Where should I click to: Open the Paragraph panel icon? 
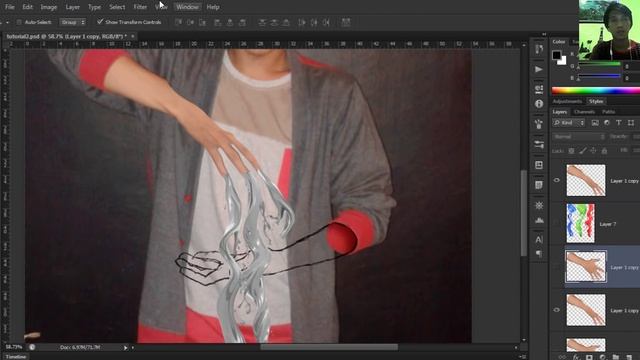point(539,254)
